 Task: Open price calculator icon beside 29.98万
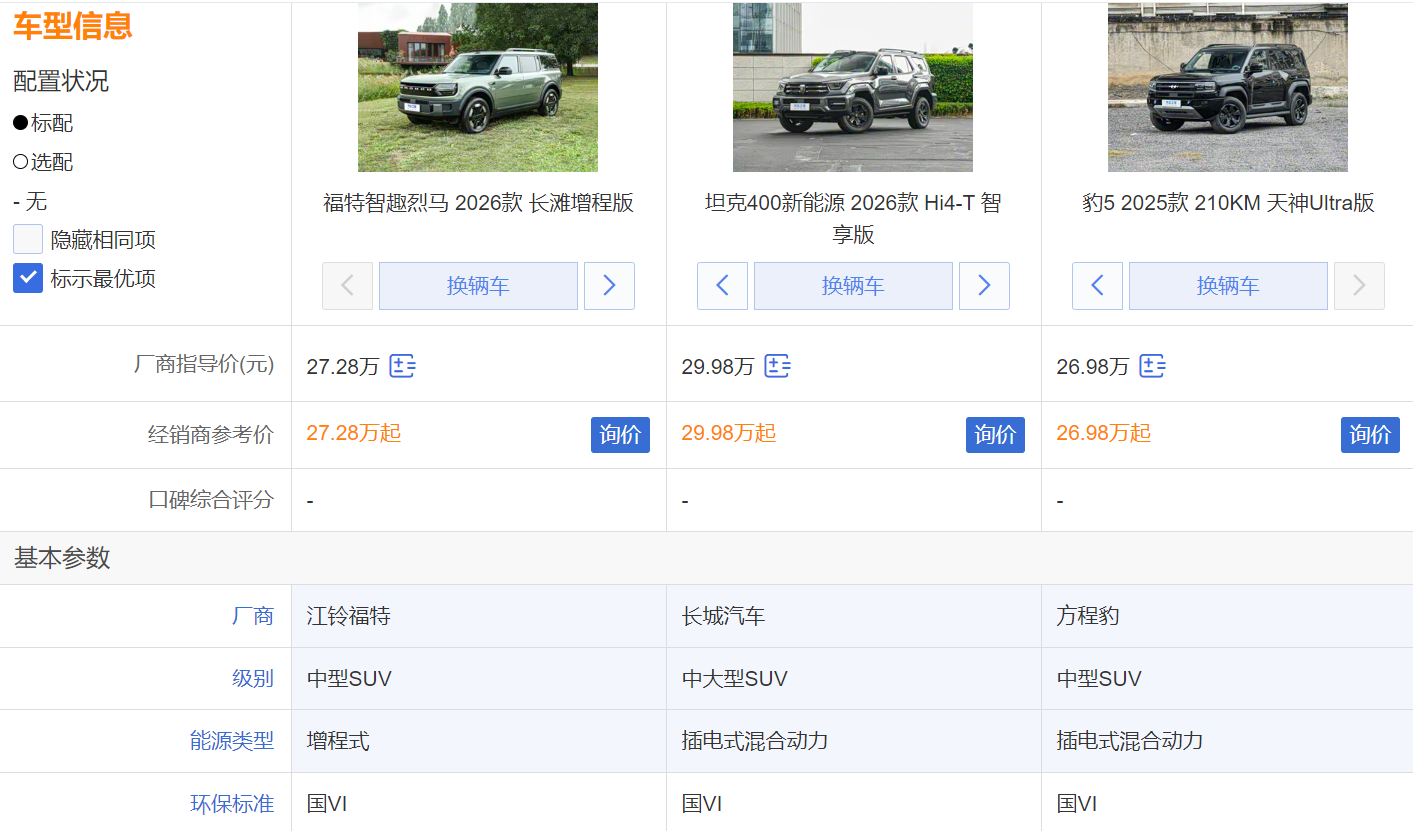777,366
